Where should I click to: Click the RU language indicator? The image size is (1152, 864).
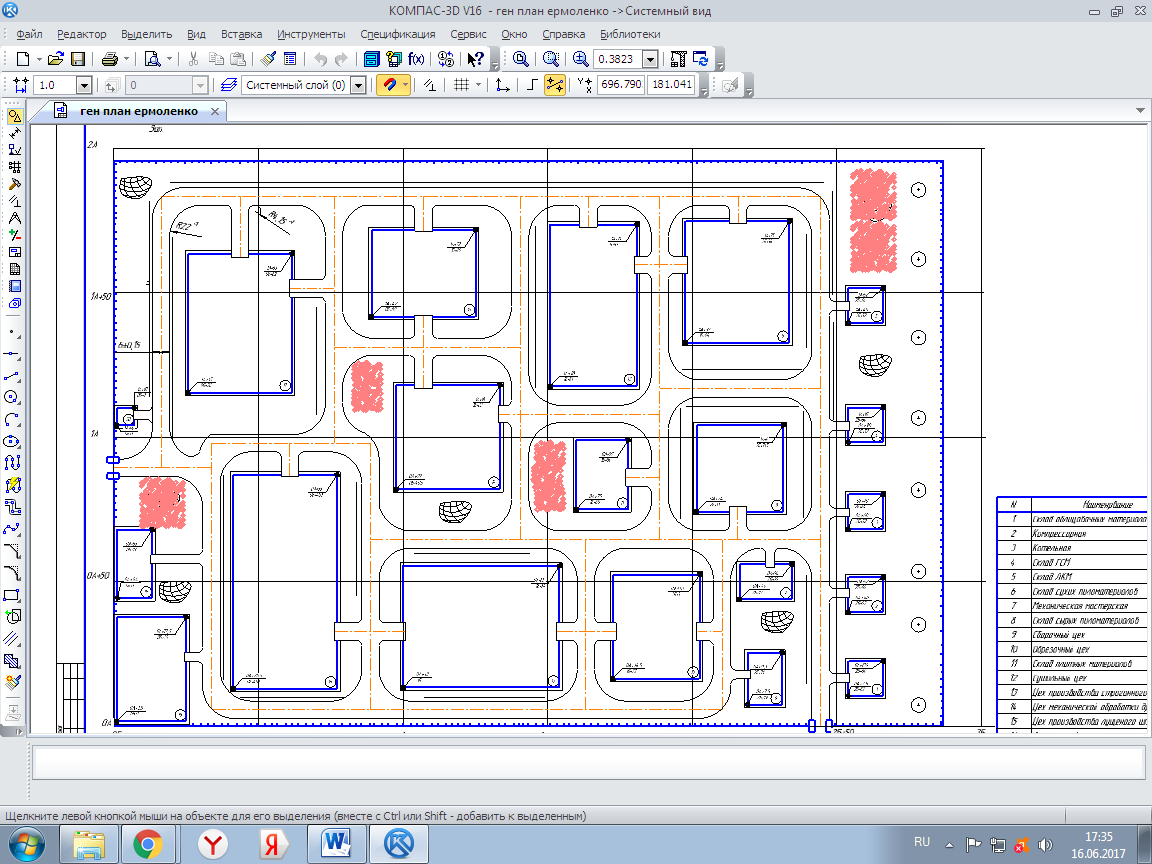(x=921, y=842)
